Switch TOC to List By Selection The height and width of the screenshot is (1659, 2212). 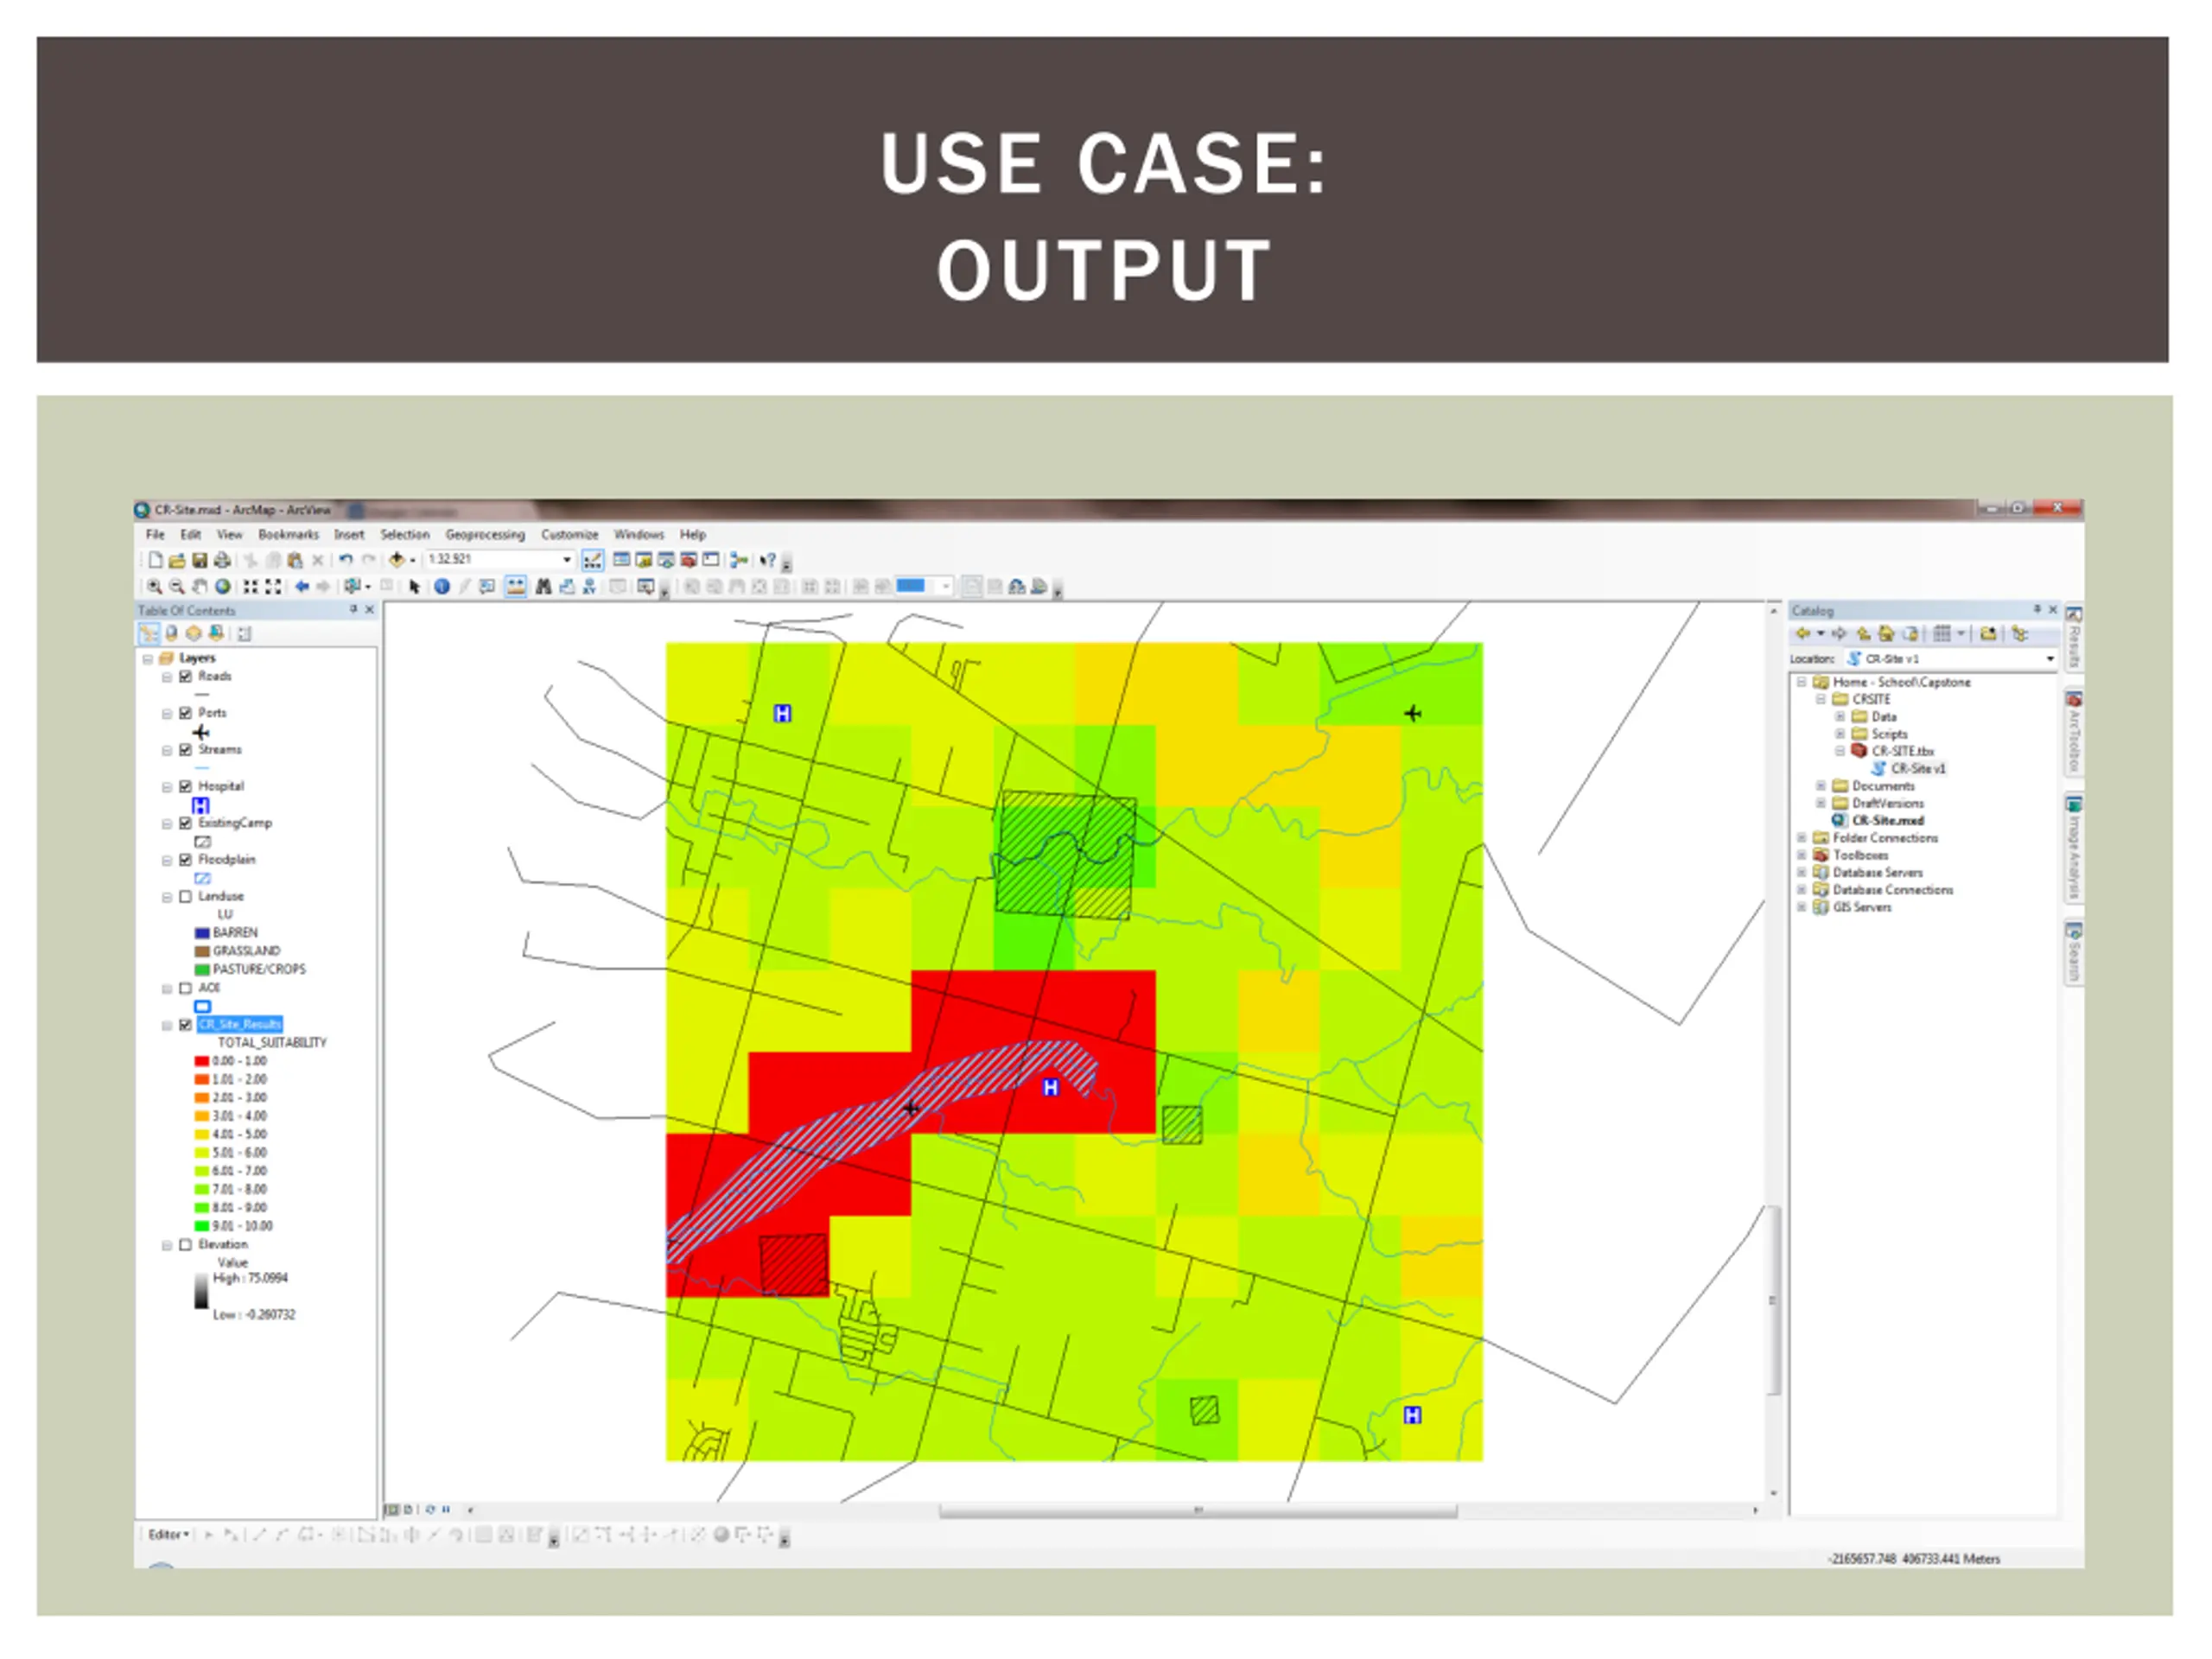pyautogui.click(x=216, y=633)
